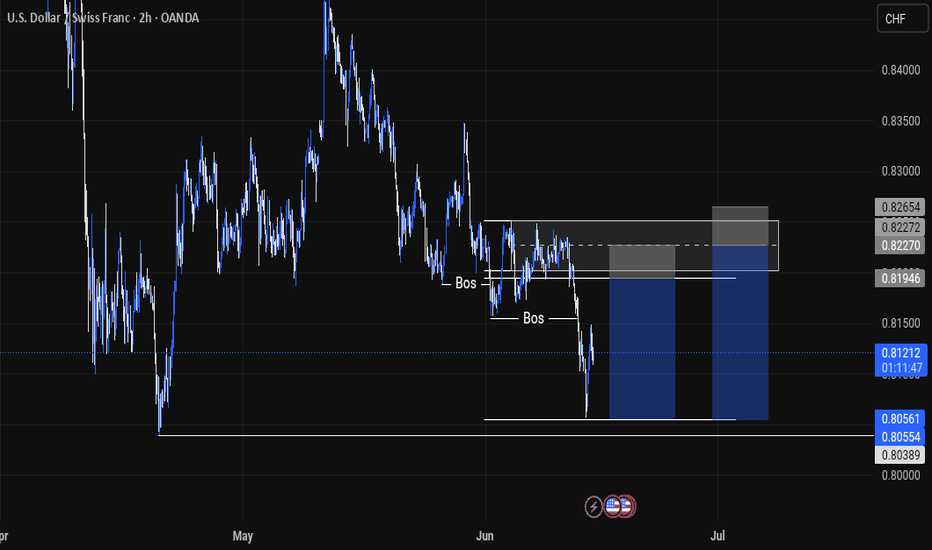Click the May label on time axis

(x=243, y=536)
